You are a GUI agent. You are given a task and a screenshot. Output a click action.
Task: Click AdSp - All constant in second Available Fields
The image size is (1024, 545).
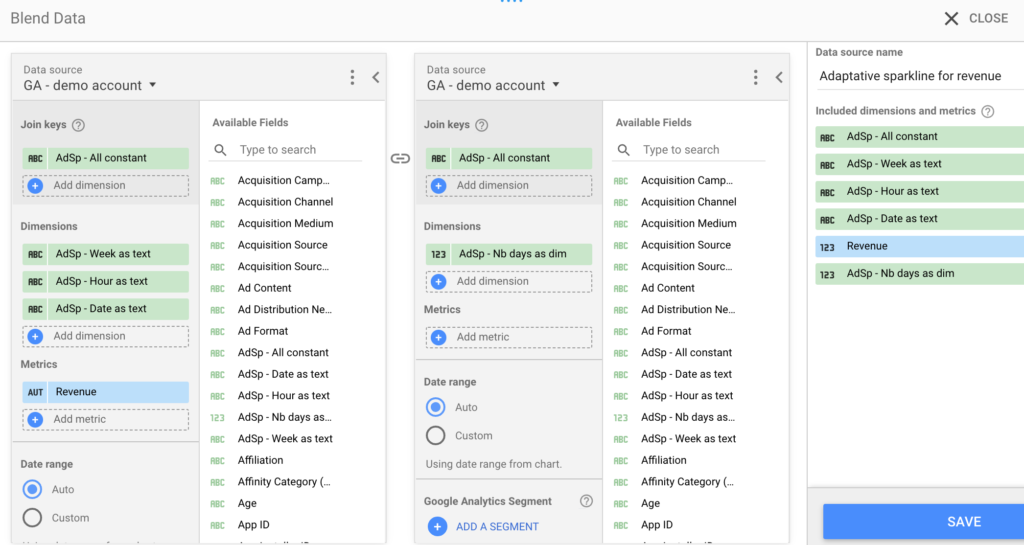pos(686,353)
